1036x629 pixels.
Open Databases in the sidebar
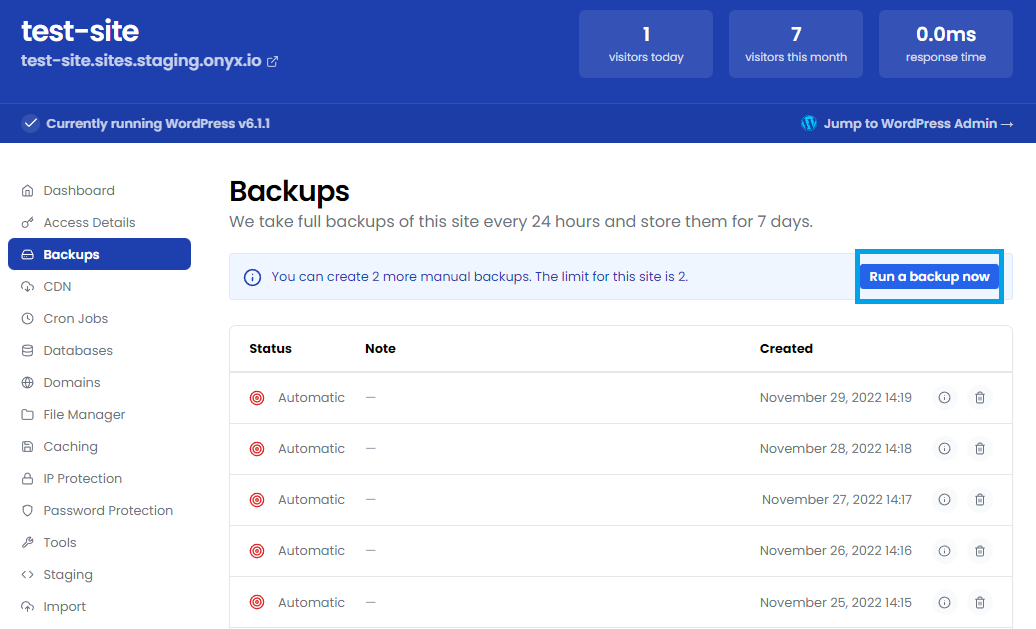[99, 351]
